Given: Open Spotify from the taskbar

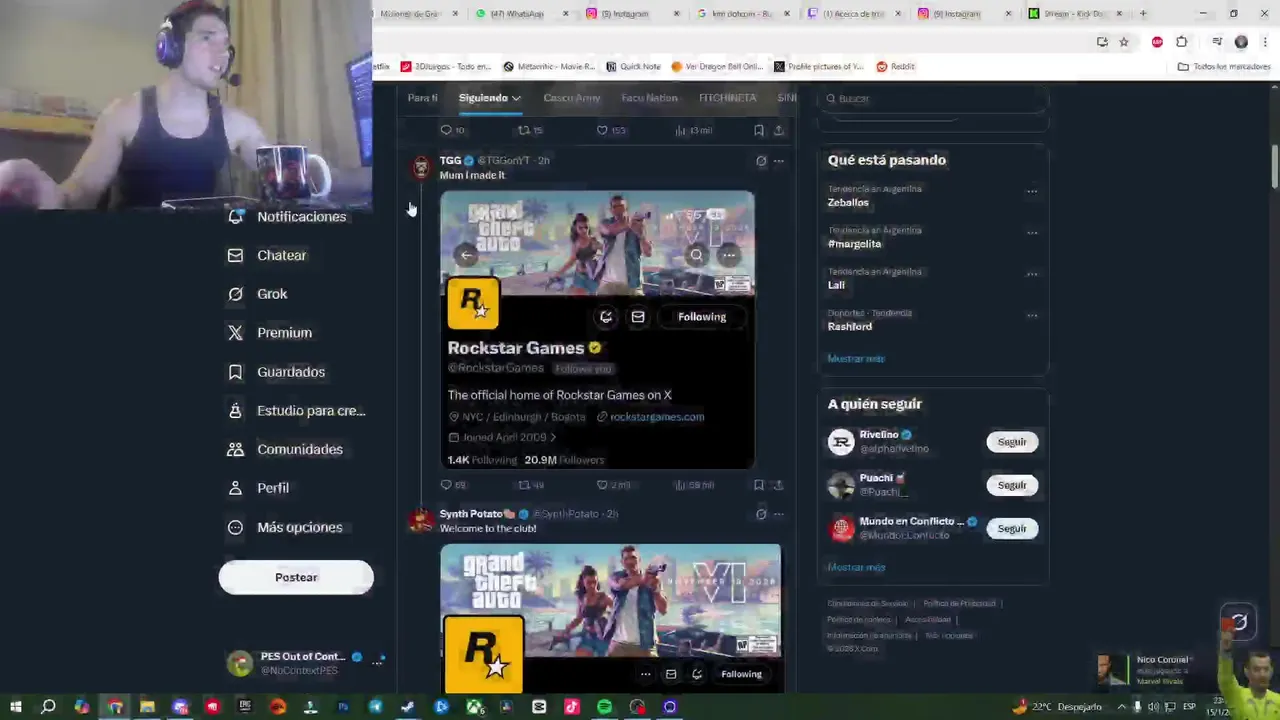Looking at the screenshot, I should [604, 707].
